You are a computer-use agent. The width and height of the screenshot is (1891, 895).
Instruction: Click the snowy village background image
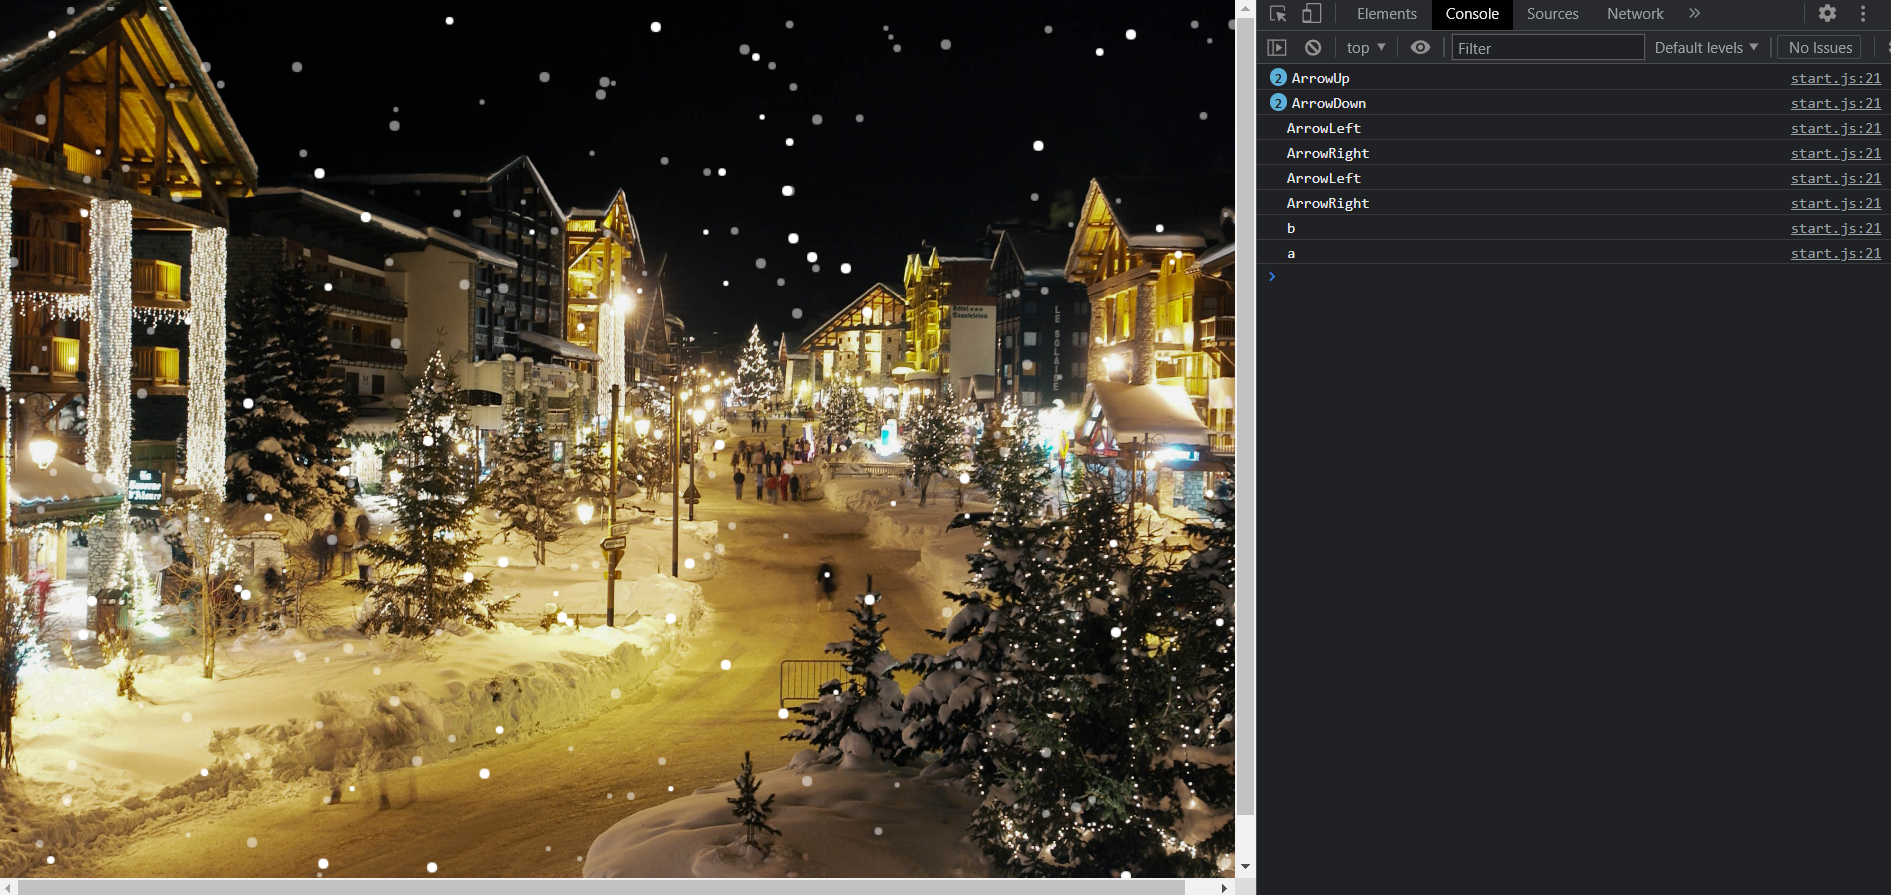click(x=617, y=439)
